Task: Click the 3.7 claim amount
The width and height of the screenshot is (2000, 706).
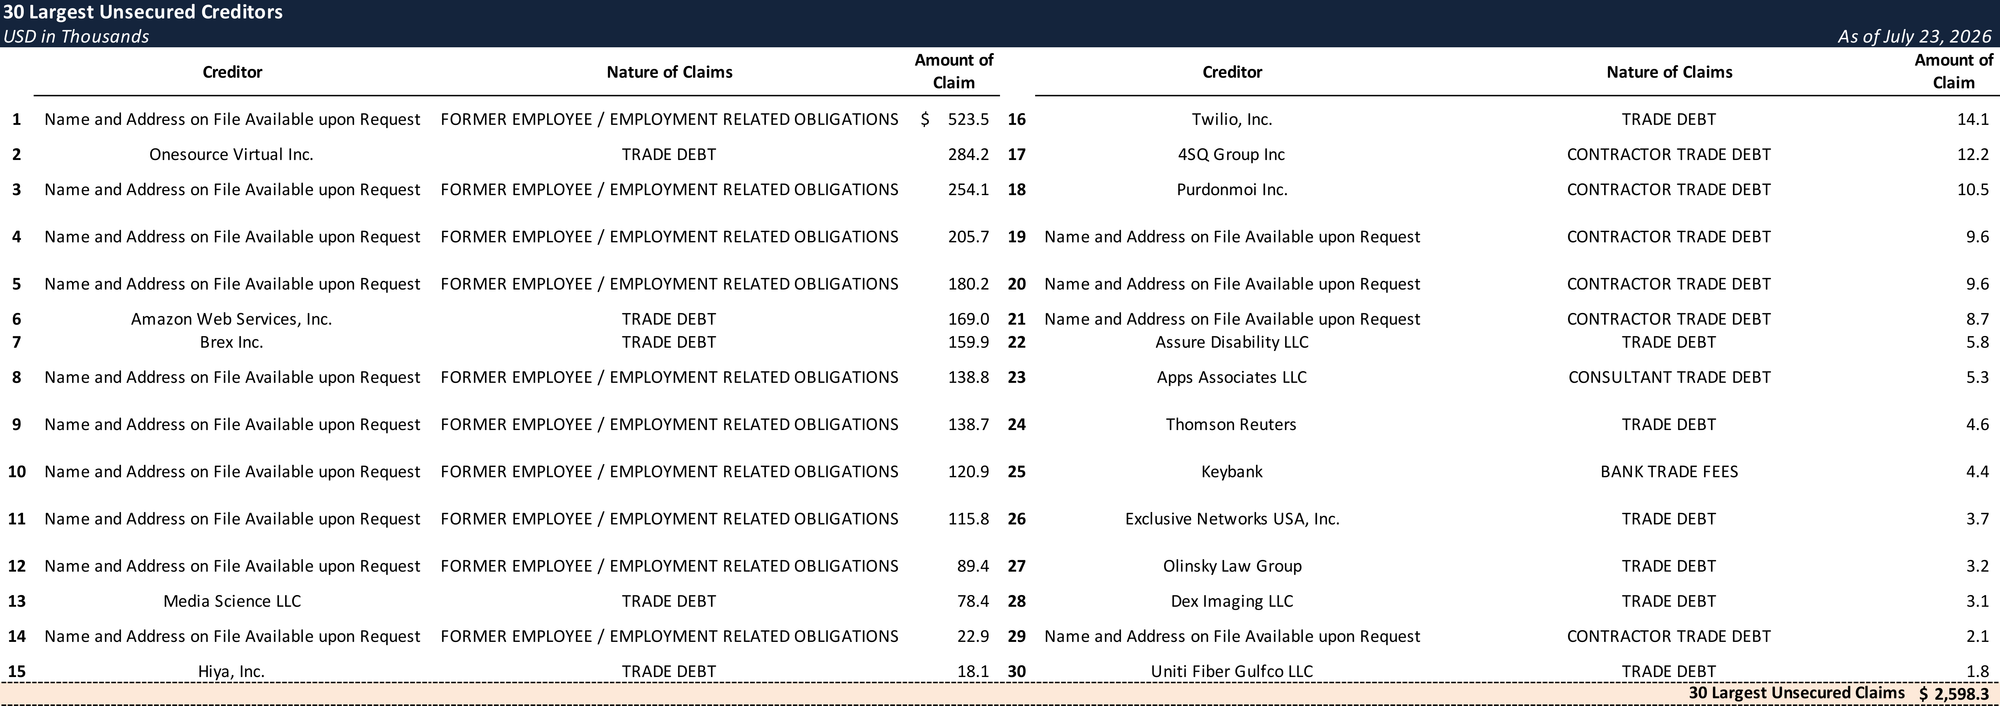Action: 1977,519
